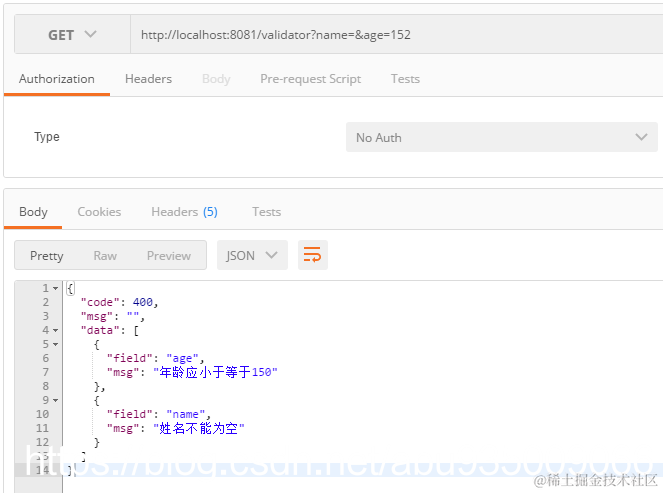Click the Type label in Authorization
Viewport: 663px width, 493px height.
47,137
